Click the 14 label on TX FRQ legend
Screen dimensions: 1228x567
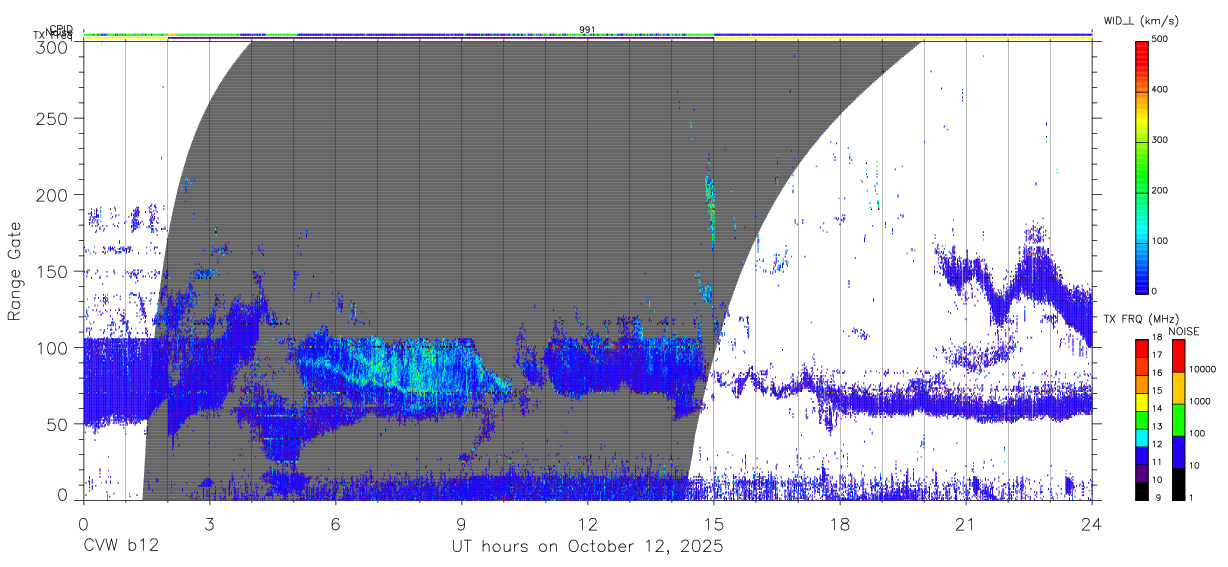tap(1156, 409)
